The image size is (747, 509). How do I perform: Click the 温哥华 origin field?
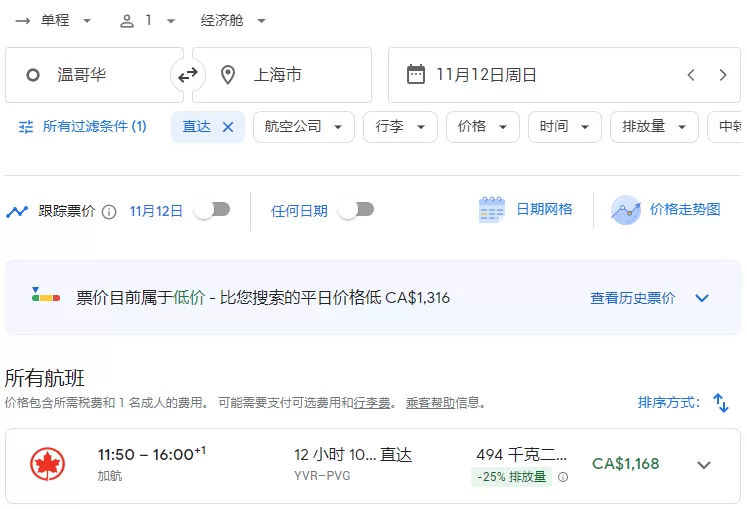pos(94,75)
